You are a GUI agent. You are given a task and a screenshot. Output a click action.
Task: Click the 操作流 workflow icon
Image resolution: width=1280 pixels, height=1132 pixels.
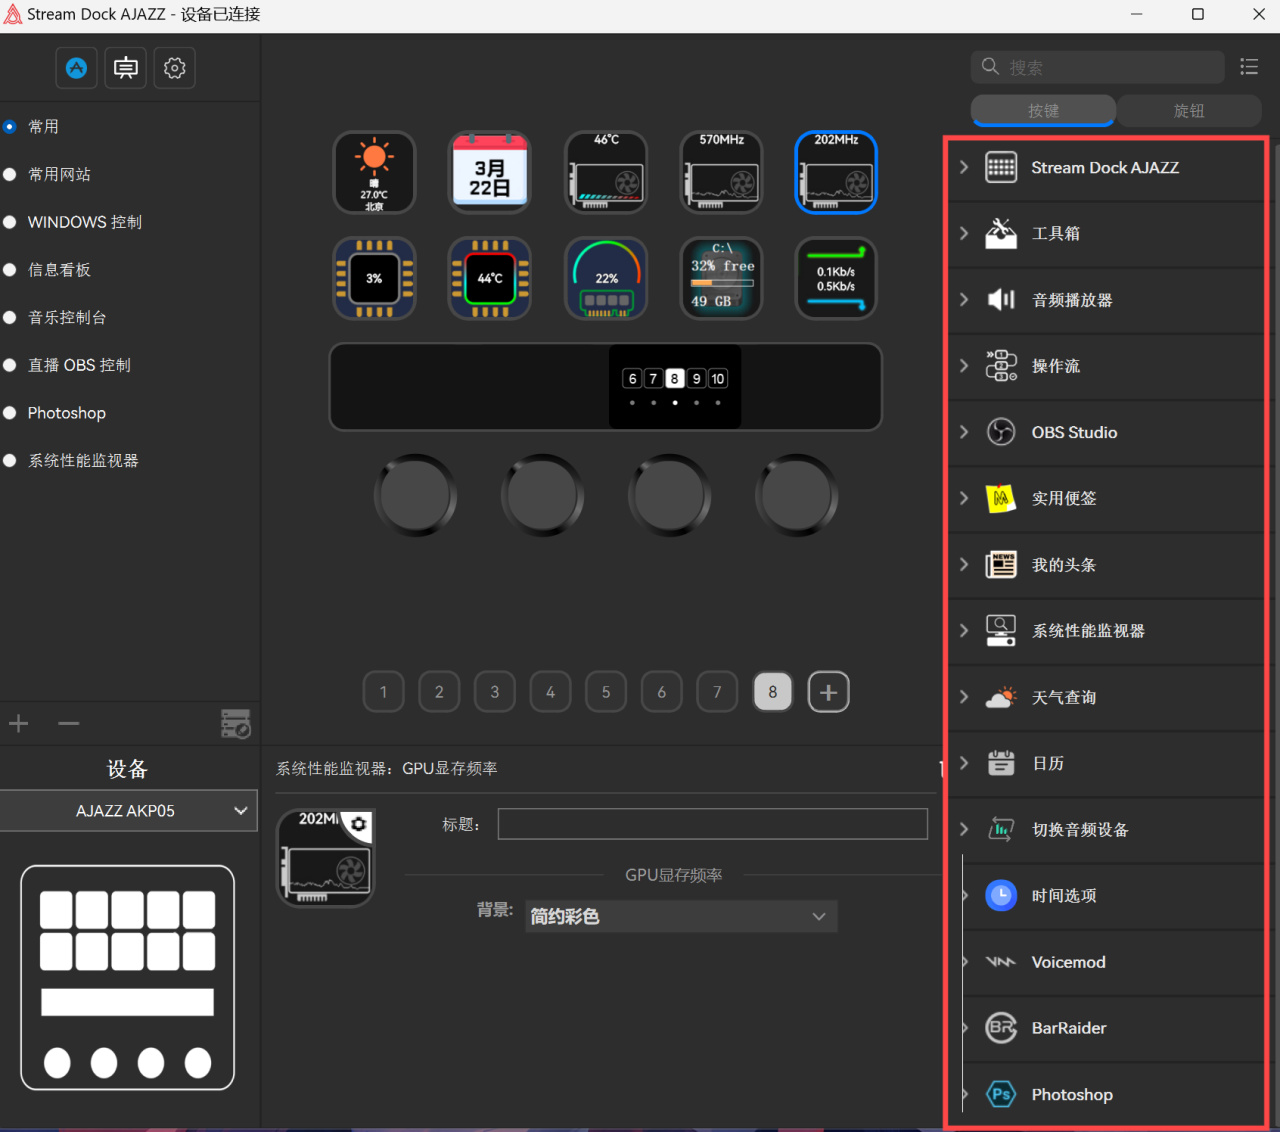tap(1001, 366)
